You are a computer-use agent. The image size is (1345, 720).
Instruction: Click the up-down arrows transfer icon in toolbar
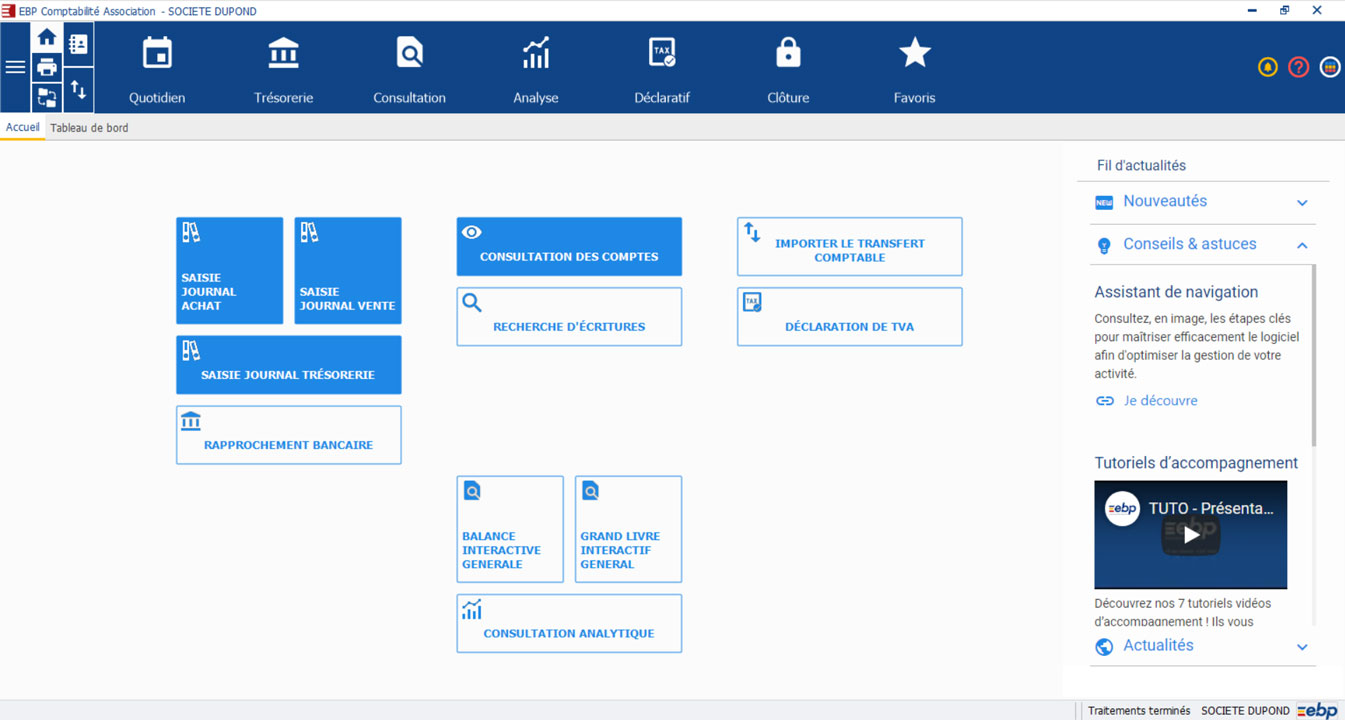(78, 90)
